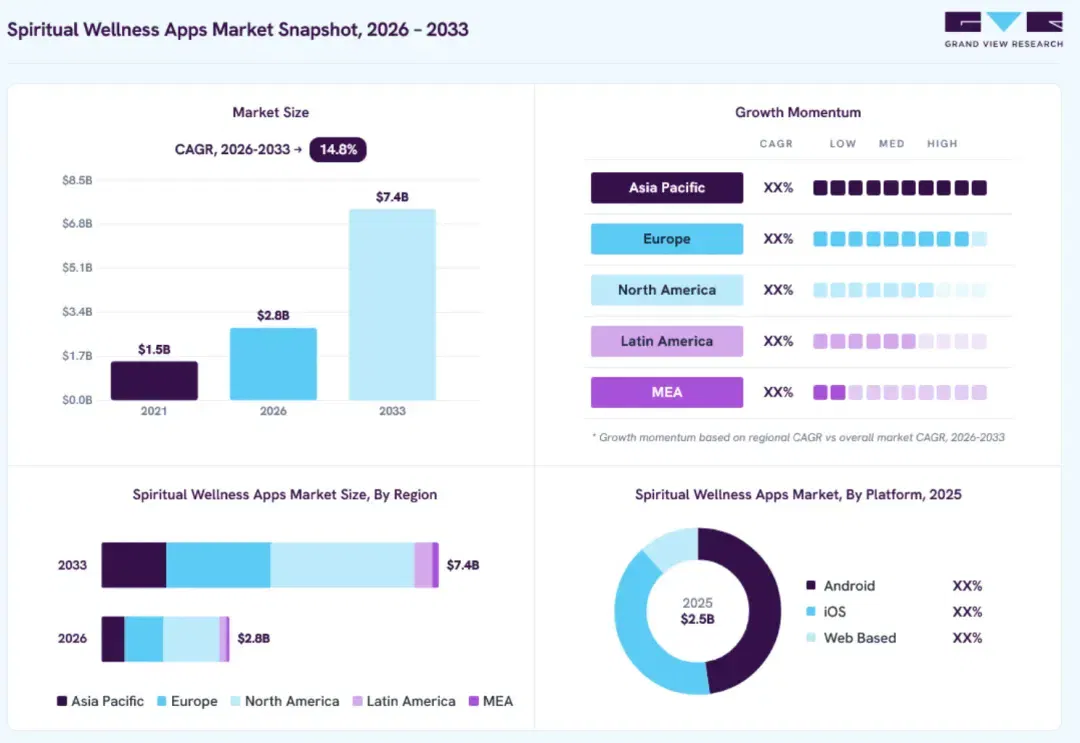
Task: Click the North America segment in 2033 stacked bar
Action: coord(342,565)
